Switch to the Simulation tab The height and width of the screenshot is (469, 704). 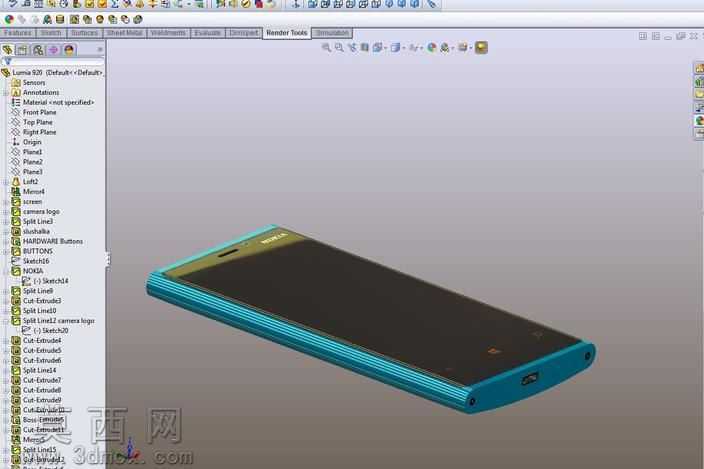(332, 33)
